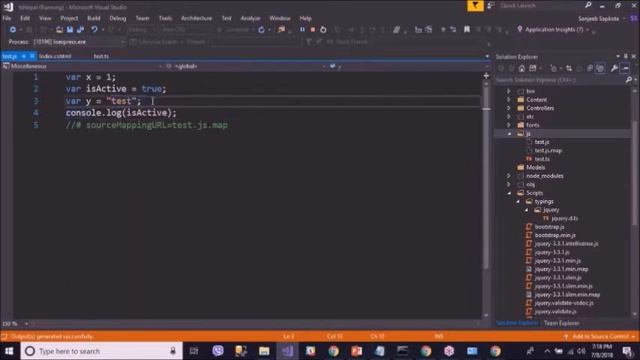
Task: Collapse the Scripts folder
Action: tap(509, 193)
